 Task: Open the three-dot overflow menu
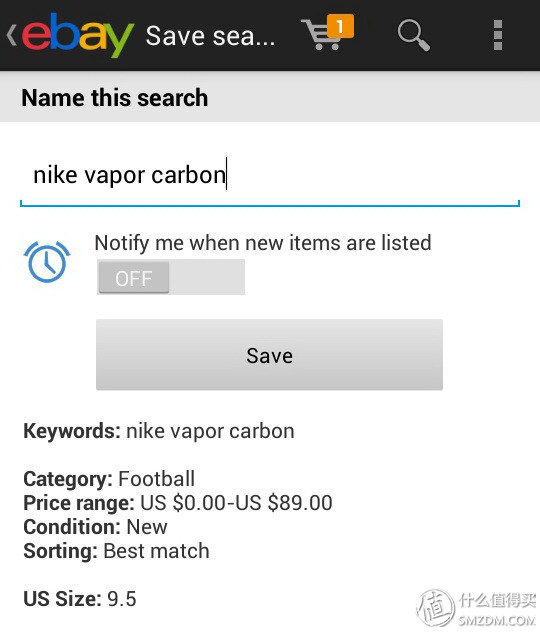tap(498, 35)
